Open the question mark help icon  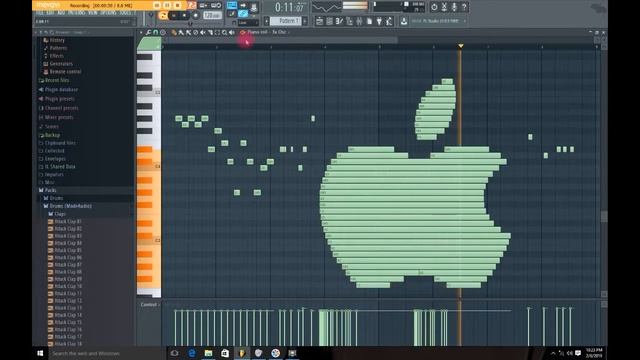[x=464, y=7]
